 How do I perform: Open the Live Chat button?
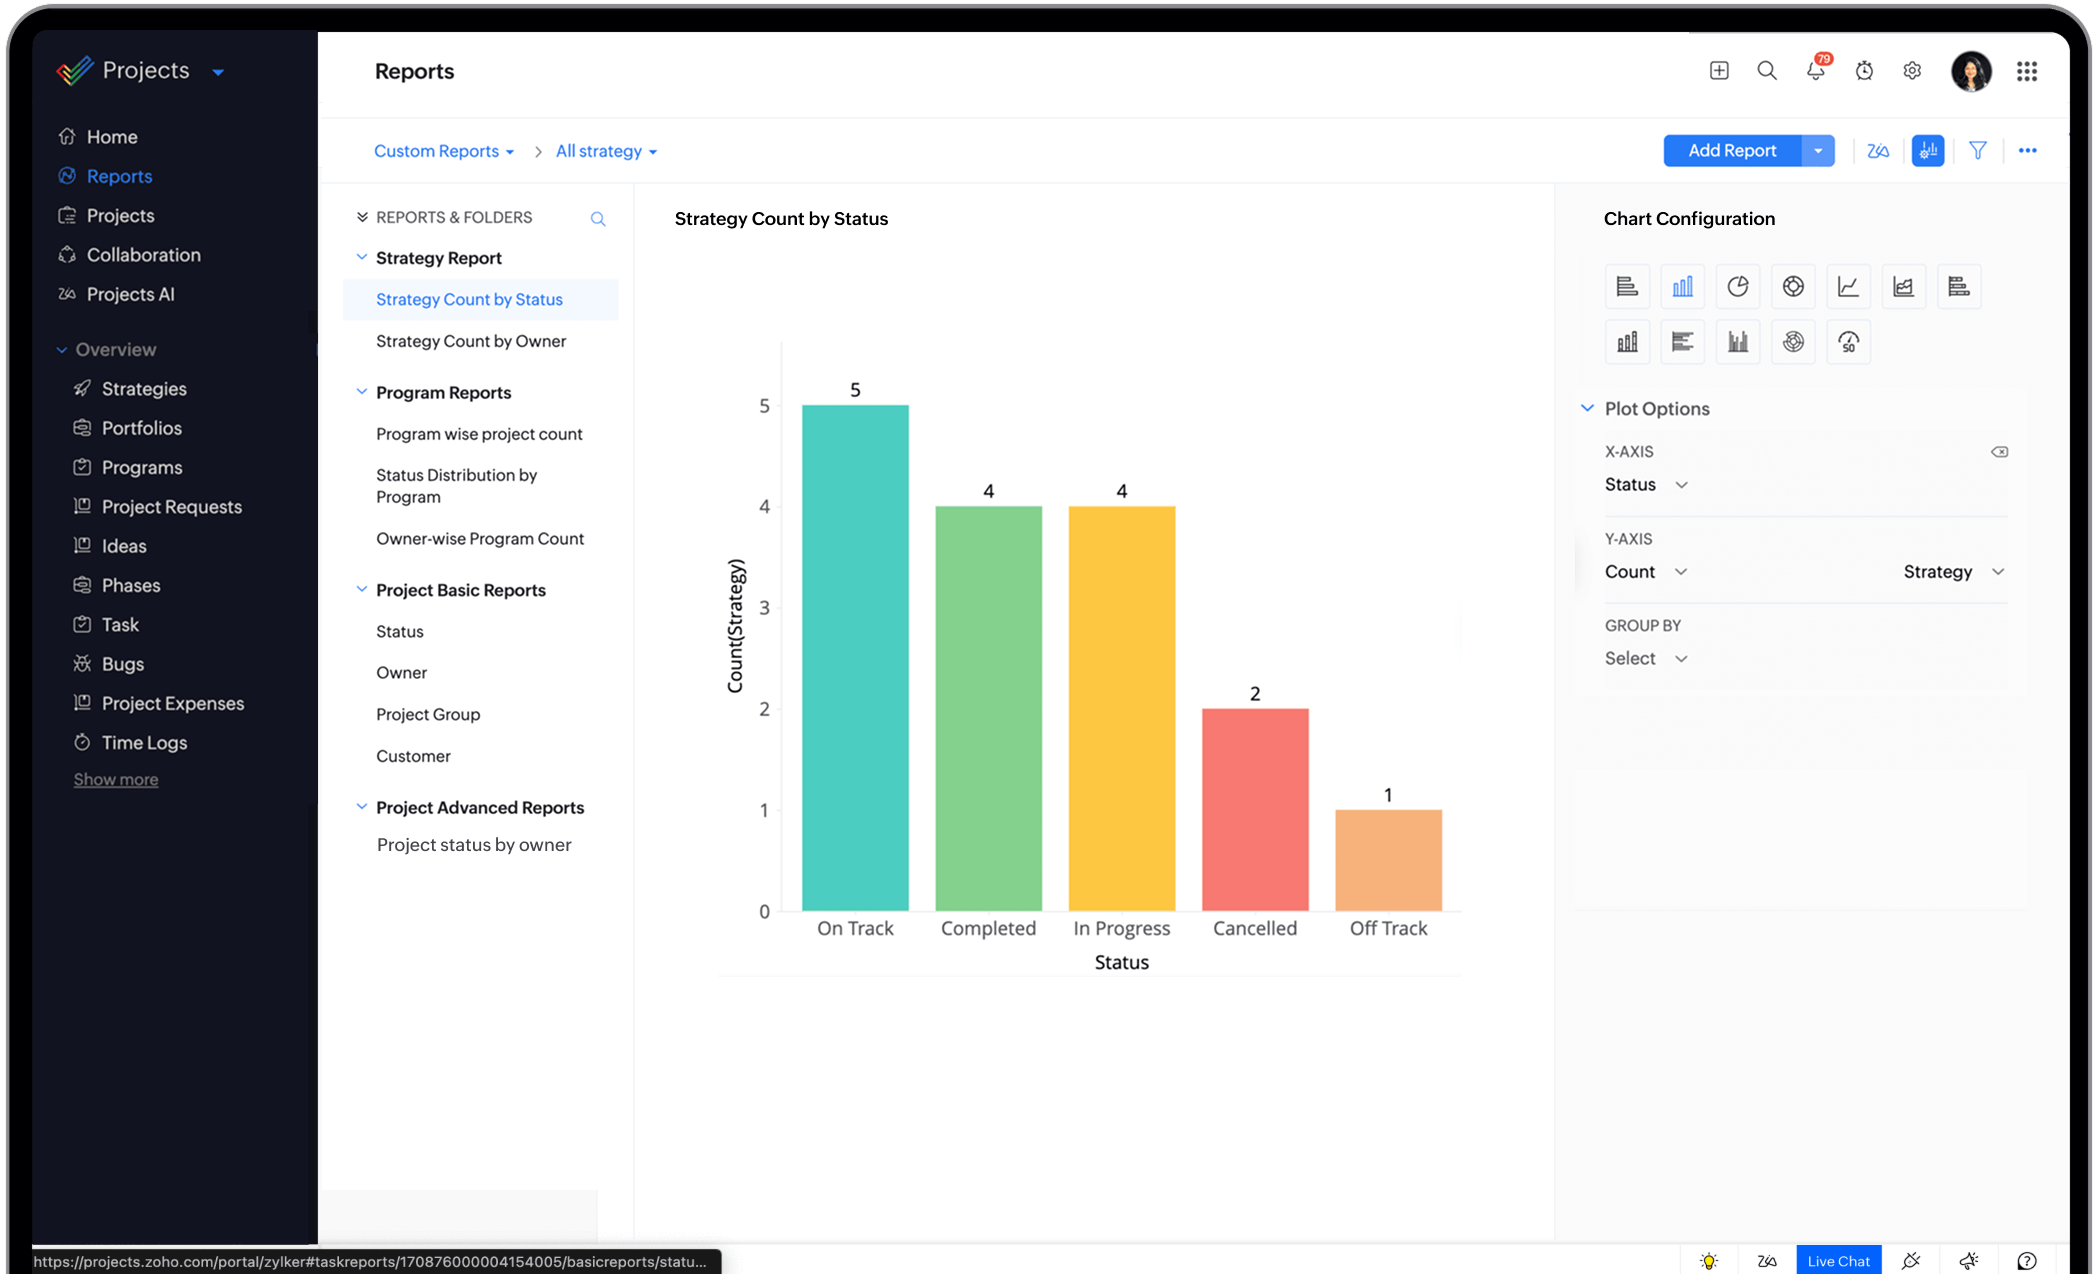pyautogui.click(x=1838, y=1260)
